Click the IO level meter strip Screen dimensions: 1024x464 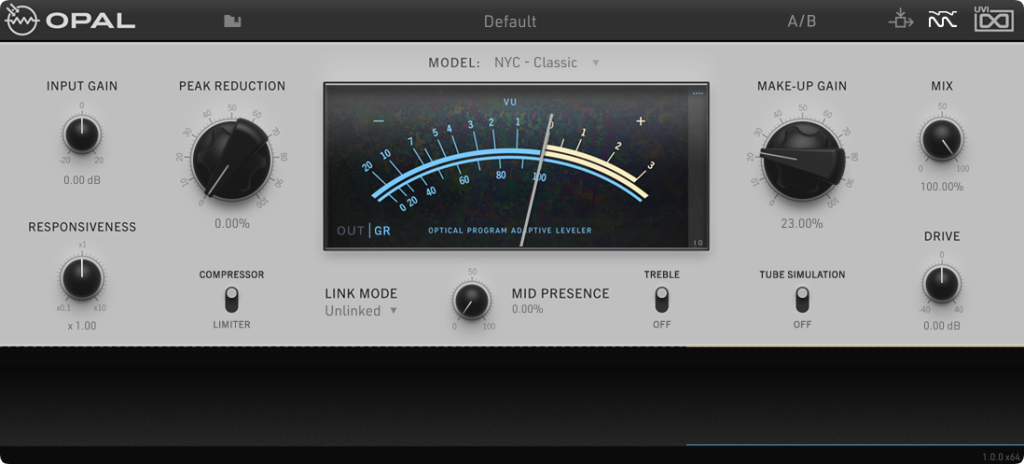pyautogui.click(x=698, y=166)
